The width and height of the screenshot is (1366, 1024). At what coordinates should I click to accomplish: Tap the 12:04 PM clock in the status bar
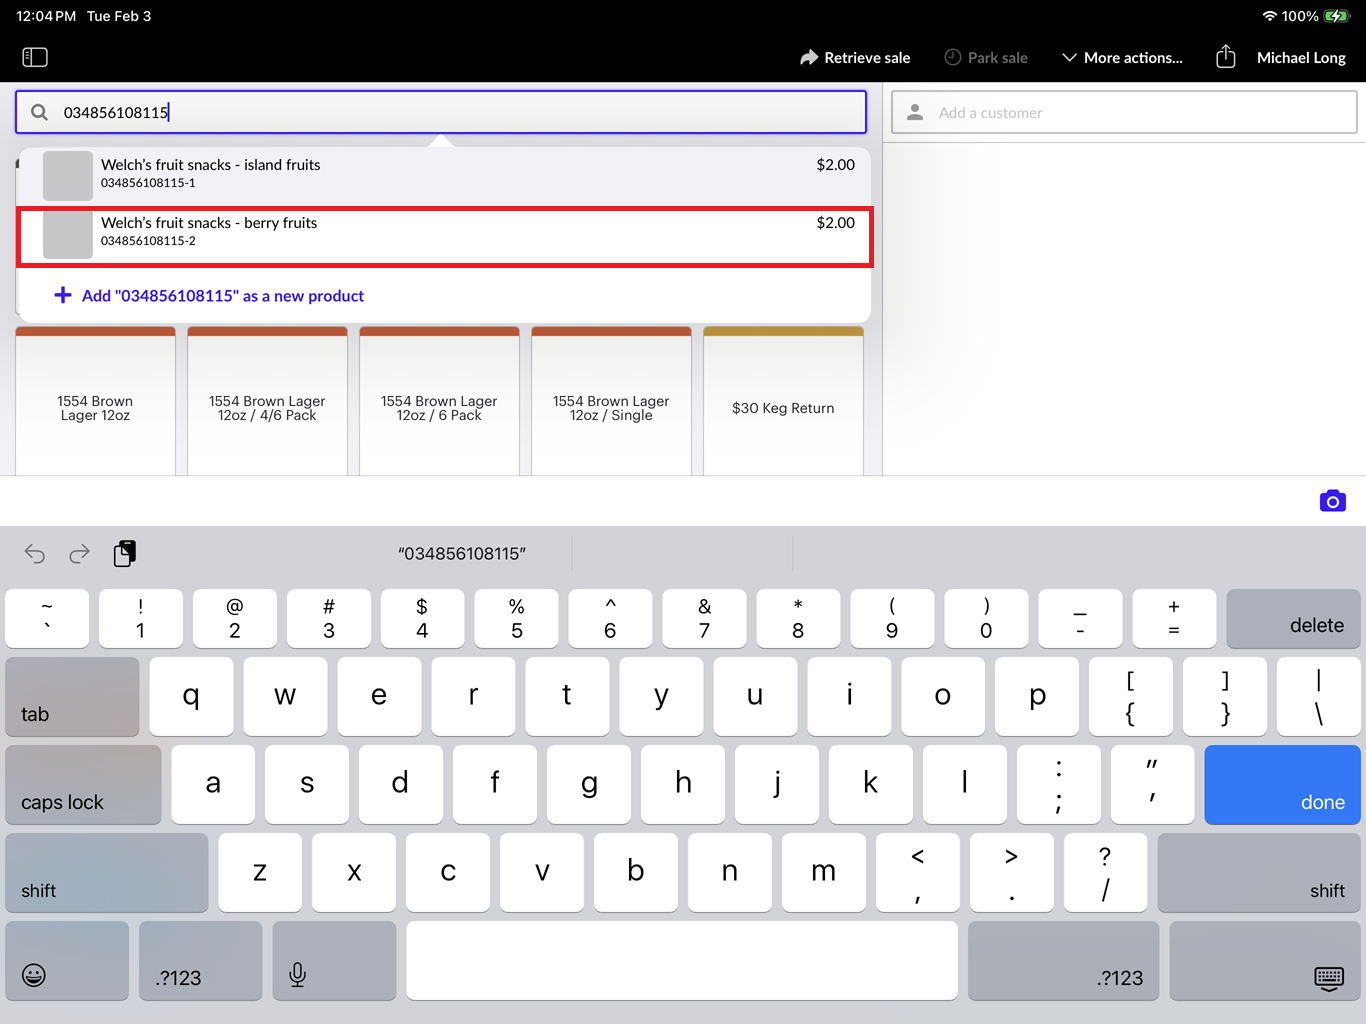(46, 16)
